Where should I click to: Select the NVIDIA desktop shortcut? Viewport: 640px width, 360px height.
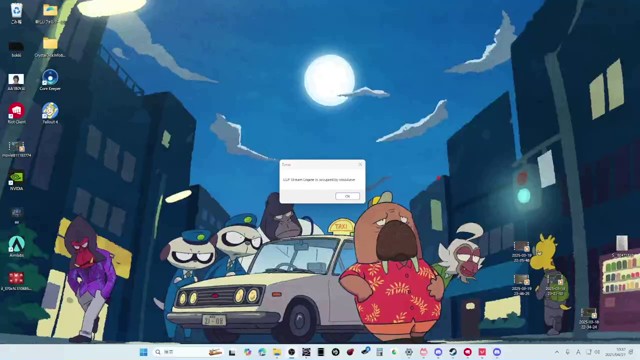[16, 180]
